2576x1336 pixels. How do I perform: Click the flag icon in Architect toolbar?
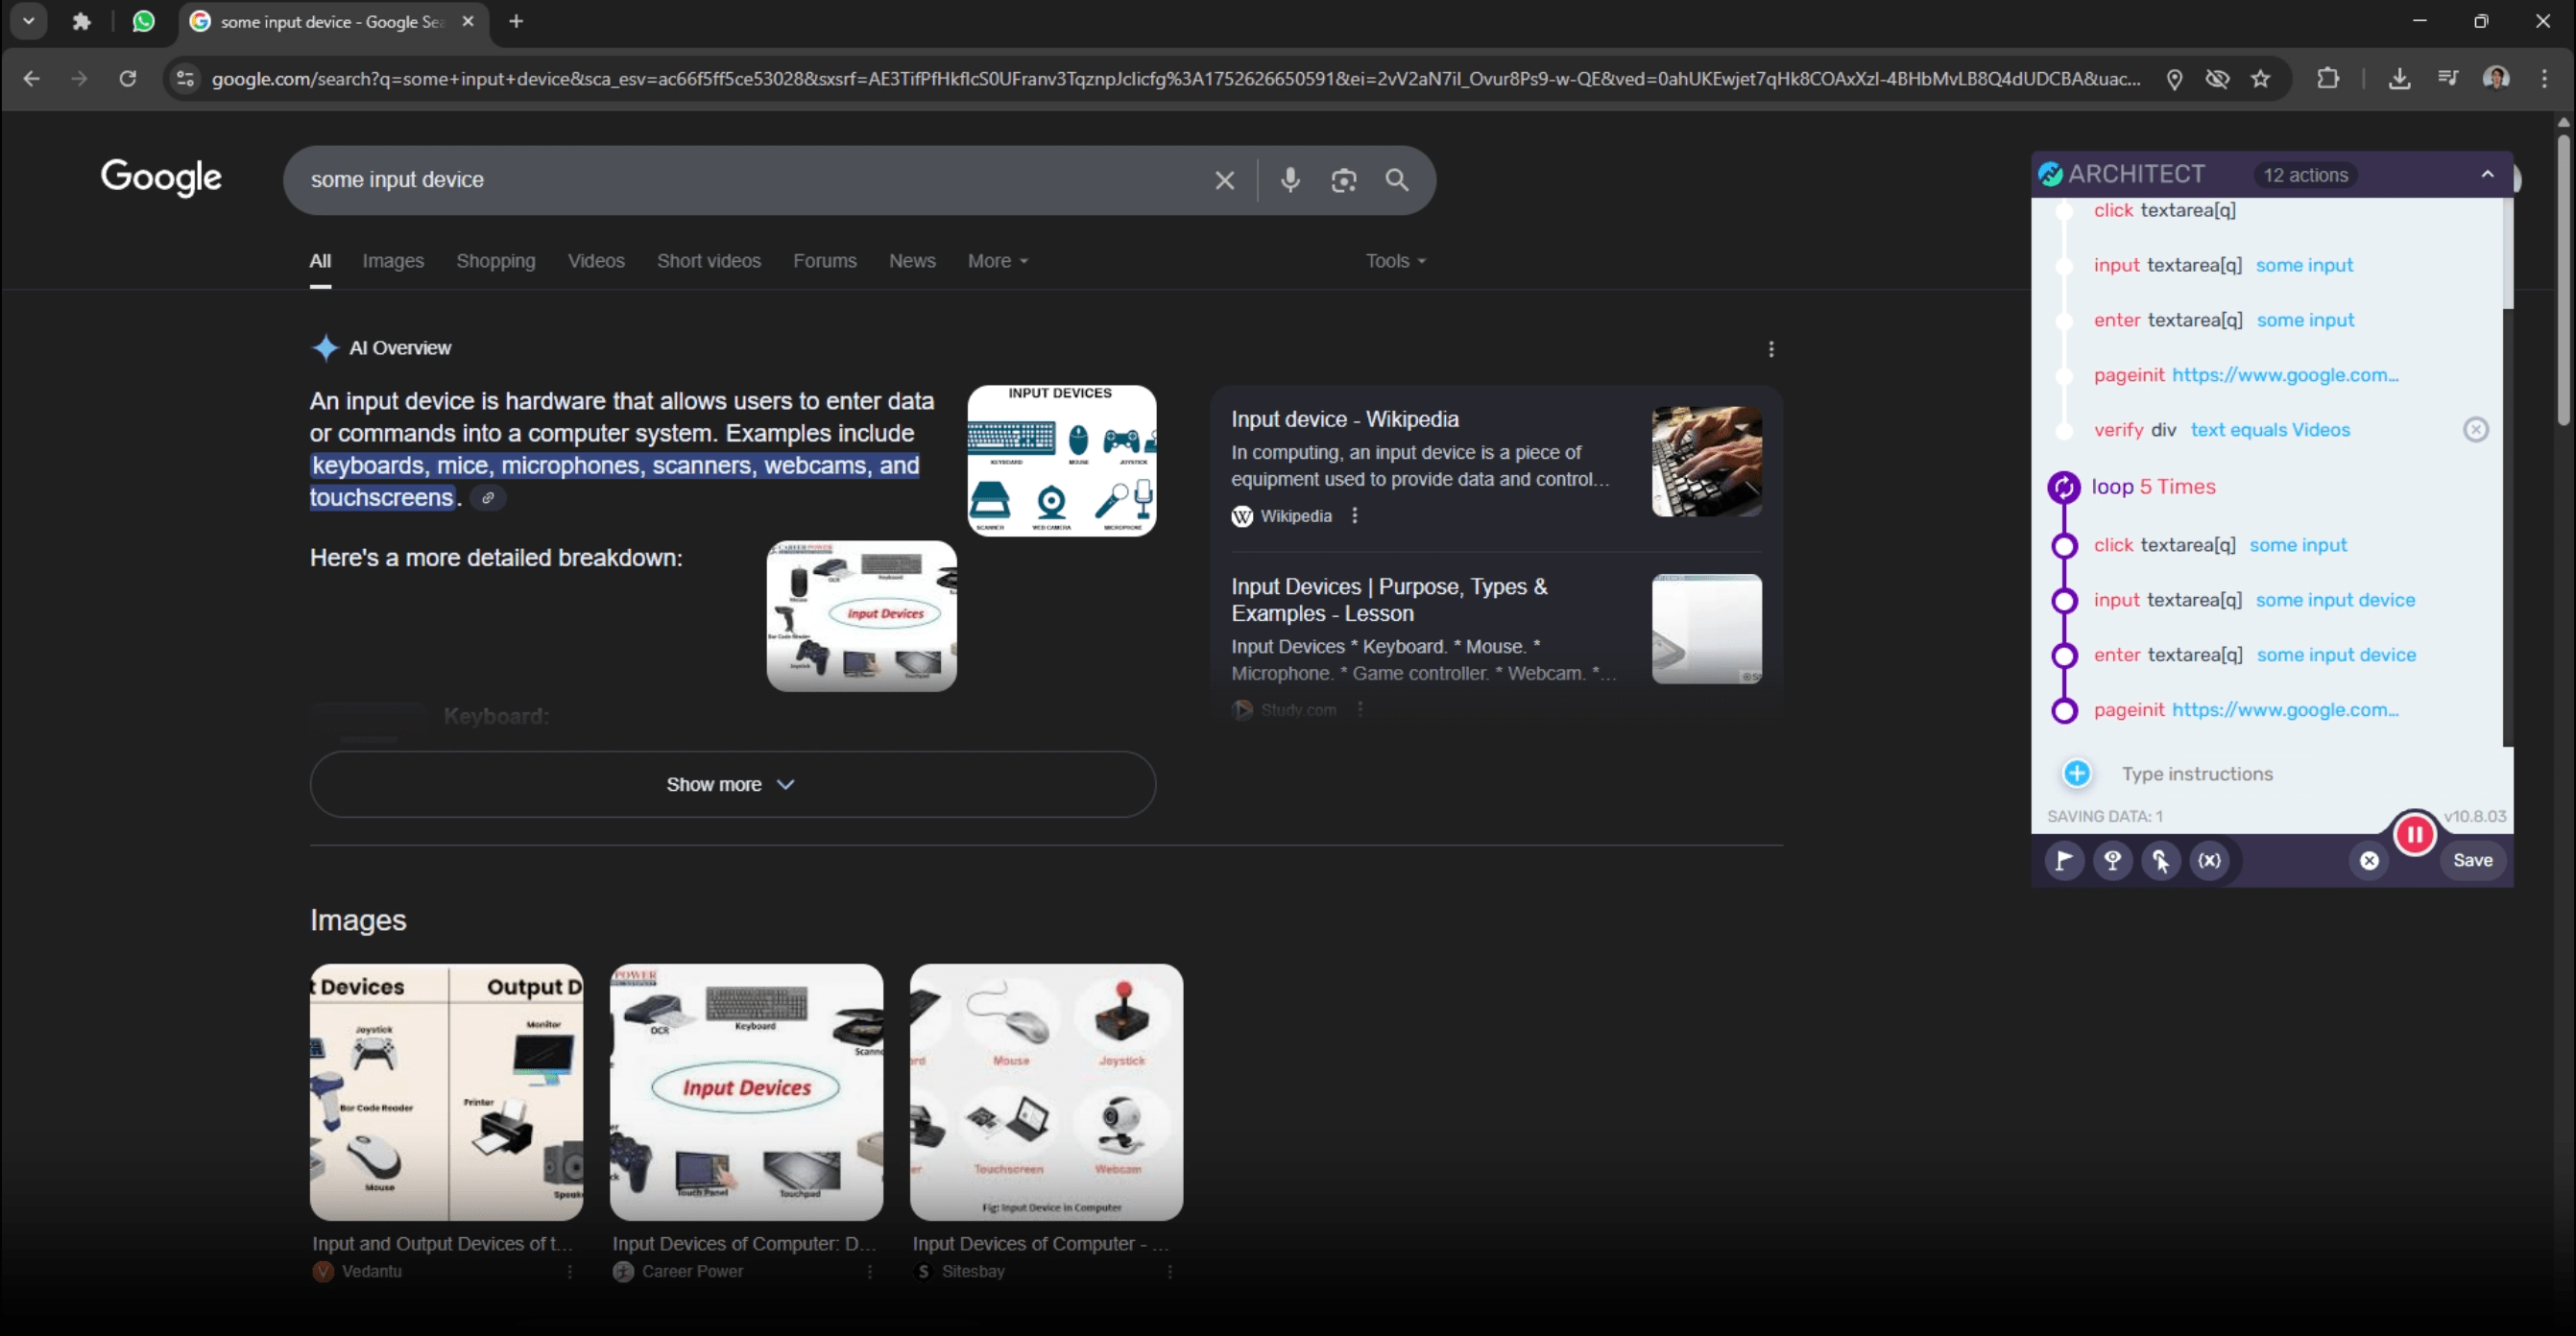[2063, 860]
